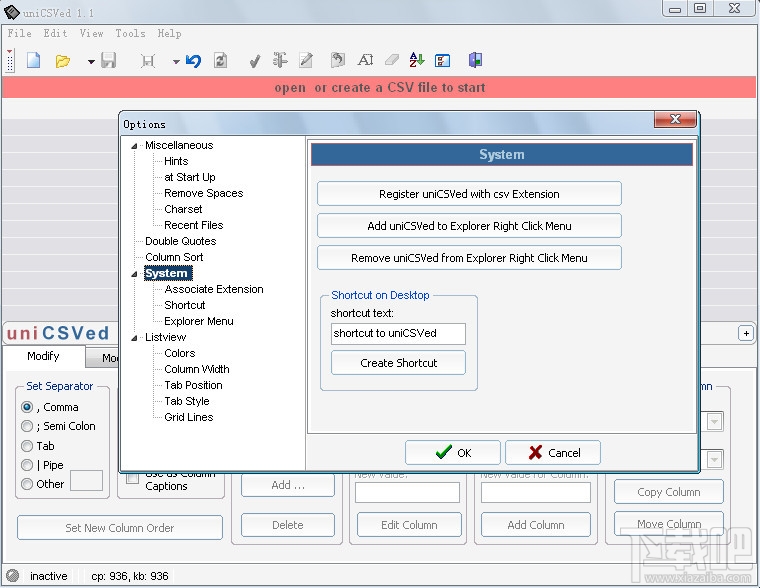Click the toolbar grip handle

click(x=10, y=61)
